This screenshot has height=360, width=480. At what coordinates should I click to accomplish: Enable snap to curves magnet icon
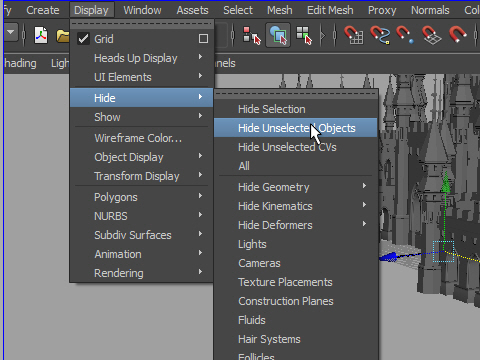coord(380,35)
